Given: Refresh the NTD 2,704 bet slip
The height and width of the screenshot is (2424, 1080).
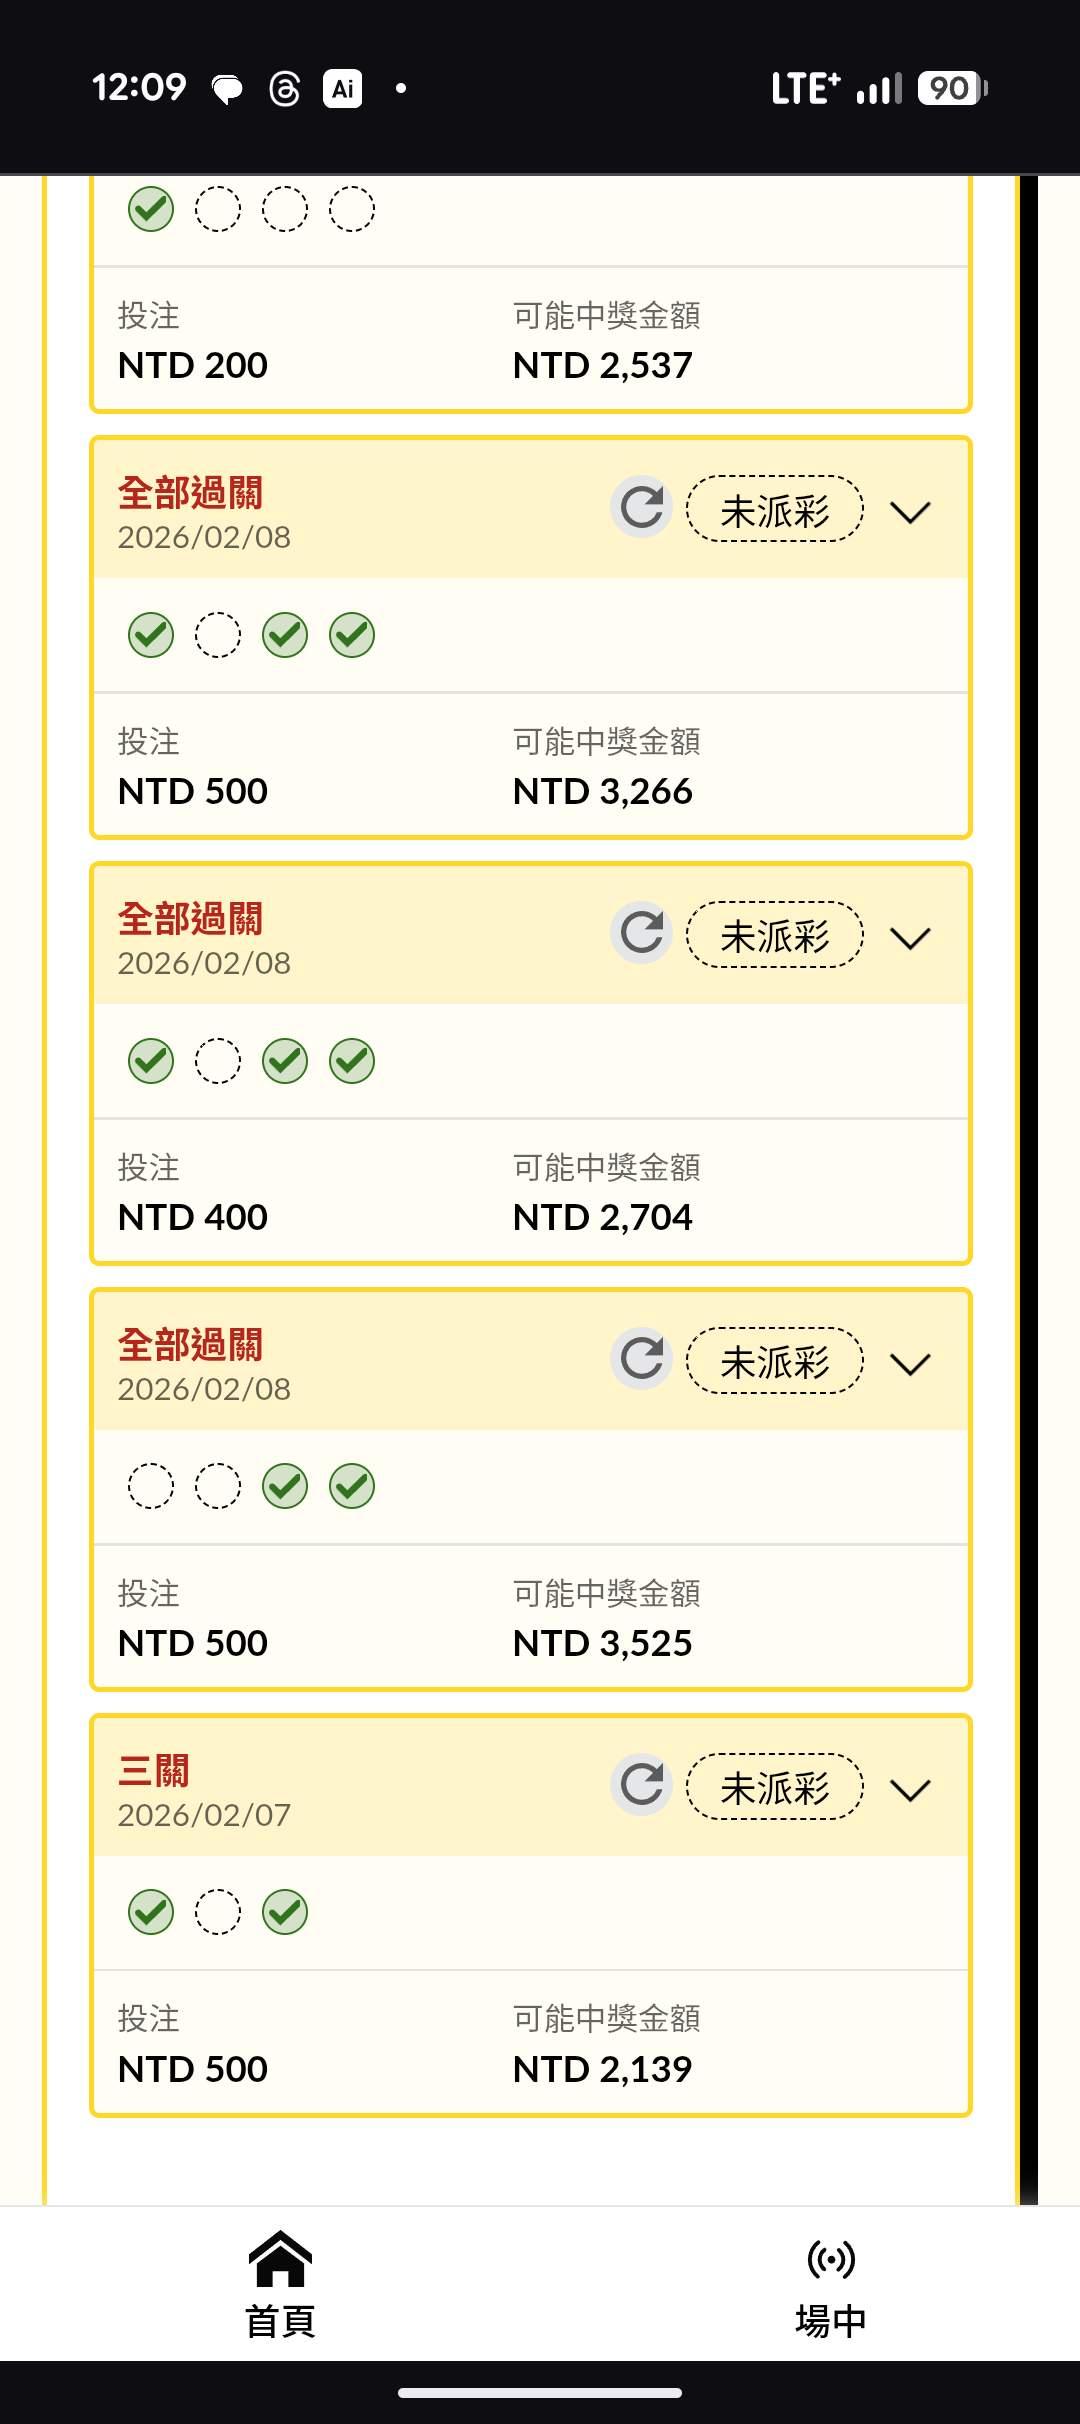Looking at the screenshot, I should [641, 934].
